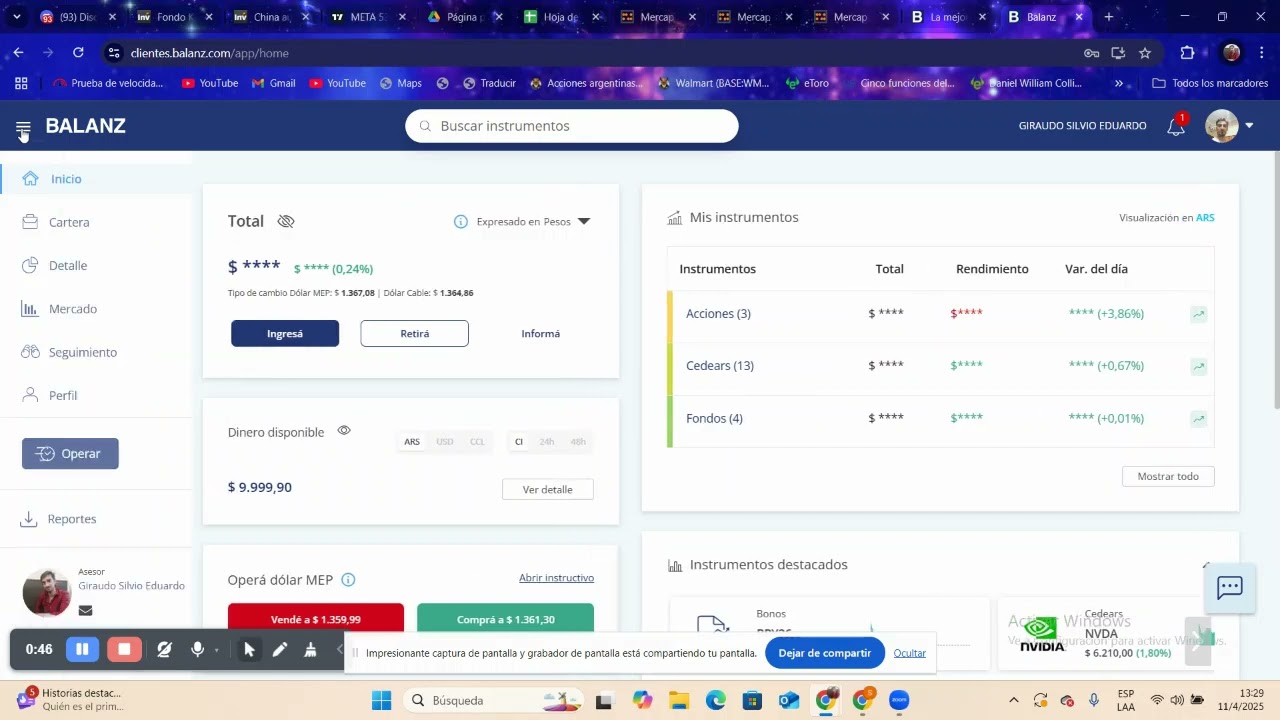This screenshot has width=1280, height=720.
Task: Open the Chrome tab search dropdown
Action: point(17,17)
